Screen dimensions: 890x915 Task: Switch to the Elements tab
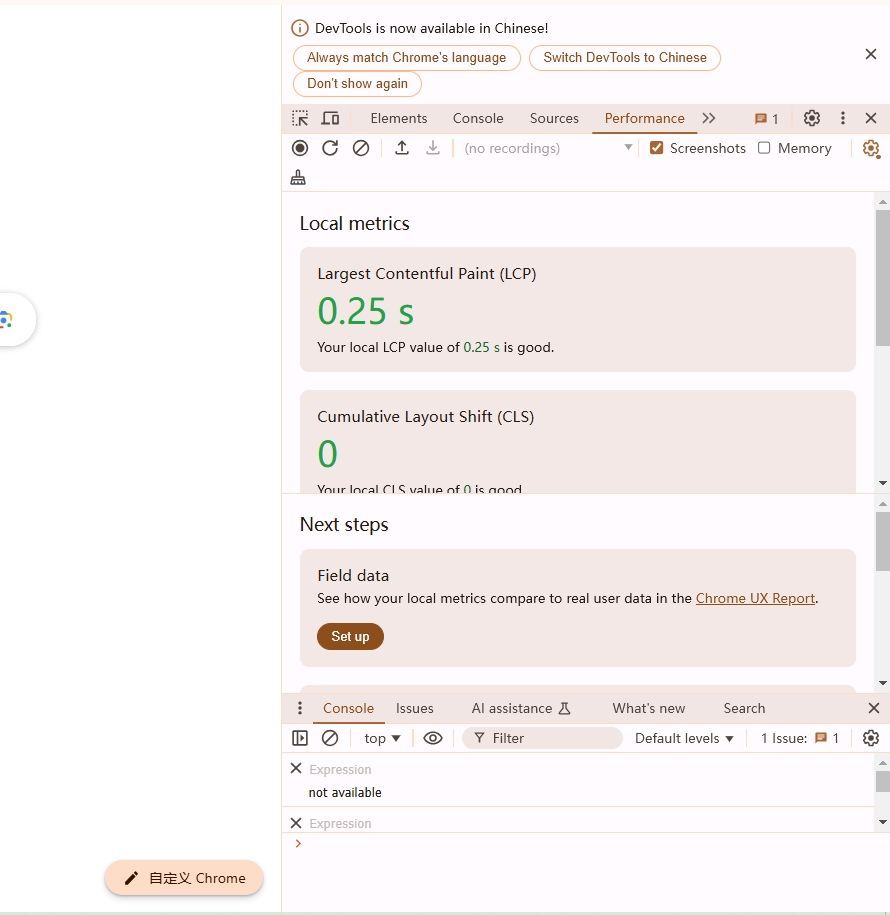click(399, 118)
